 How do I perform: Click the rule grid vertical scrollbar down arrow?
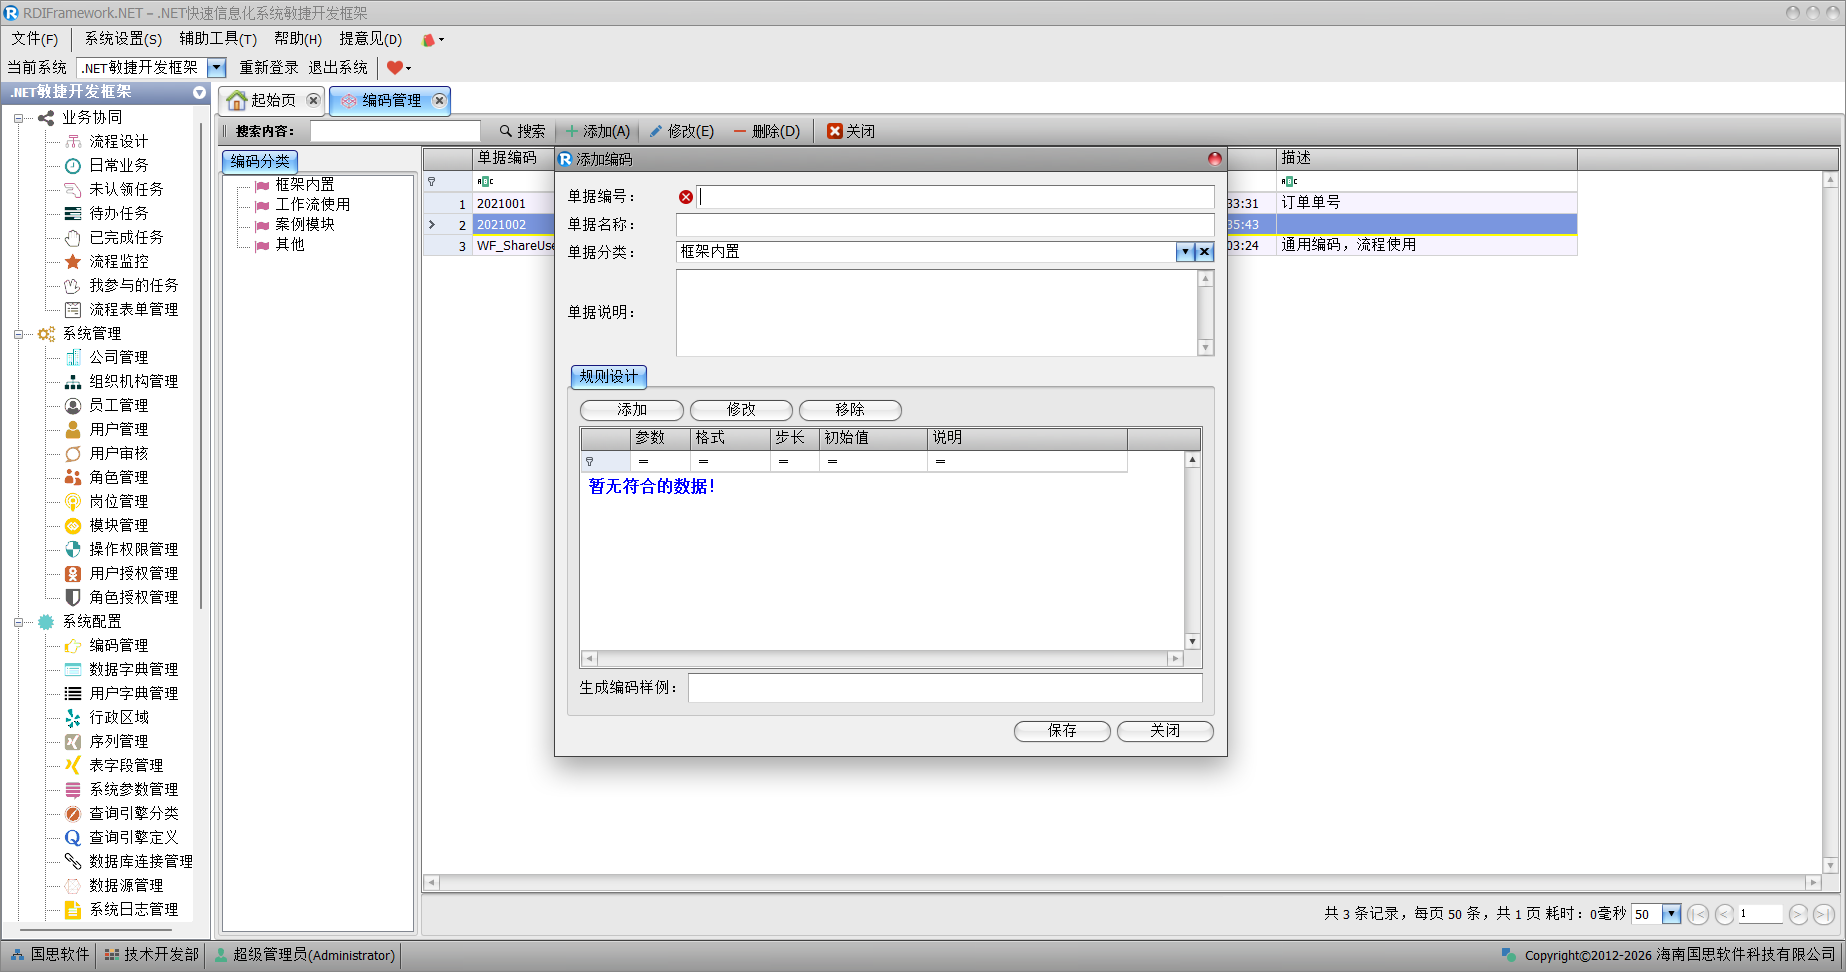[x=1192, y=641]
